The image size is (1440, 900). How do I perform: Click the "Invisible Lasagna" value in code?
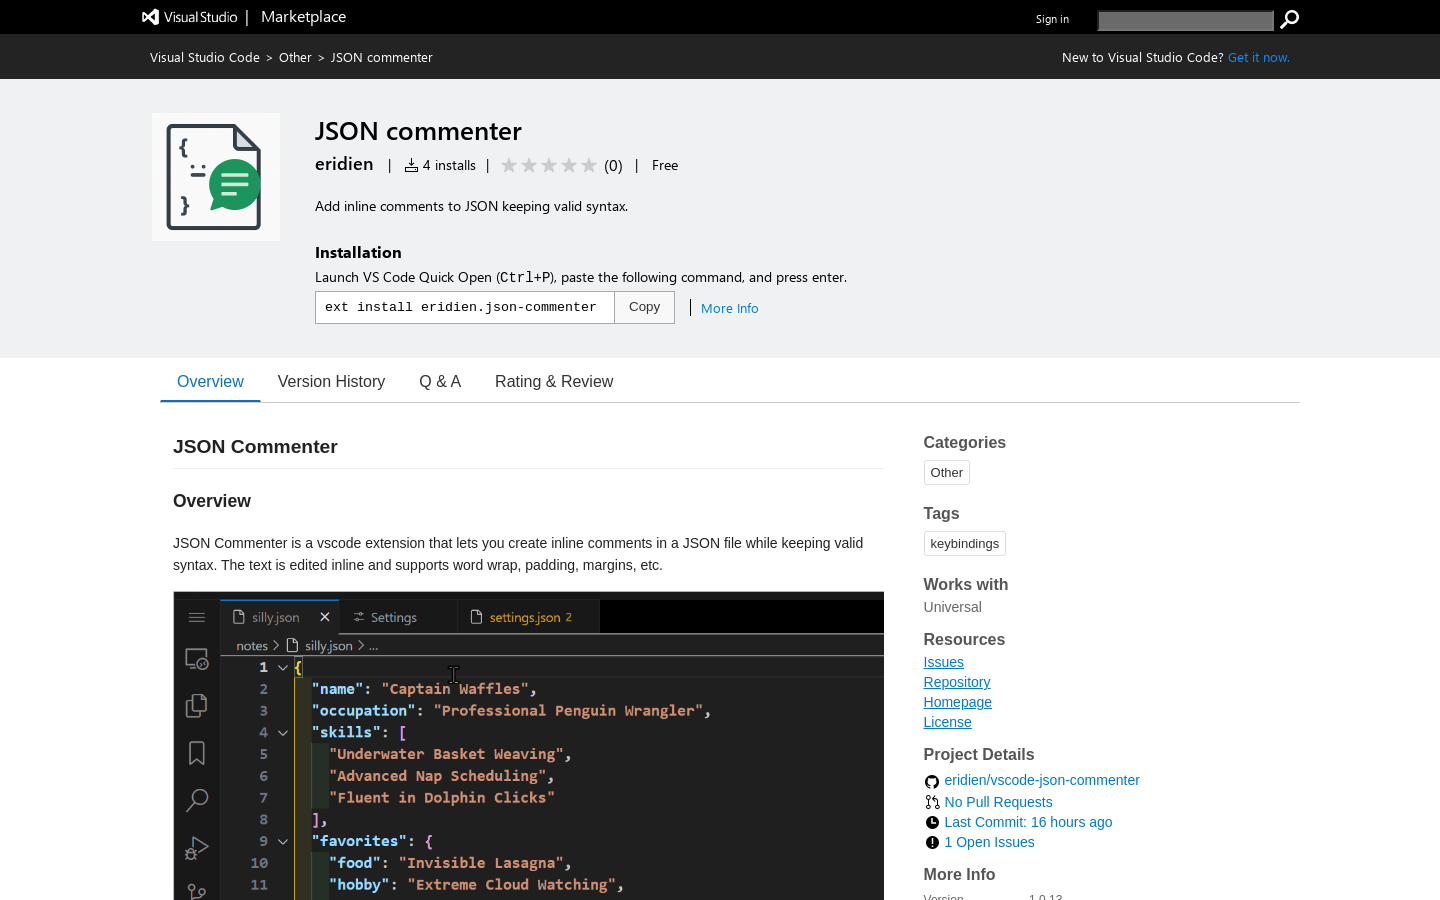(x=482, y=863)
